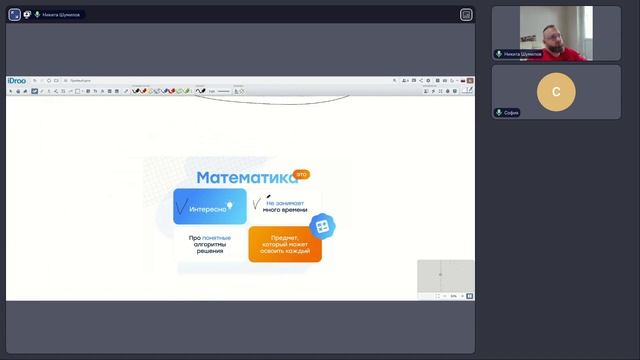Viewport: 640px width, 360px height.
Task: Click the pencil icon at toolbar right
Action: pos(471,89)
